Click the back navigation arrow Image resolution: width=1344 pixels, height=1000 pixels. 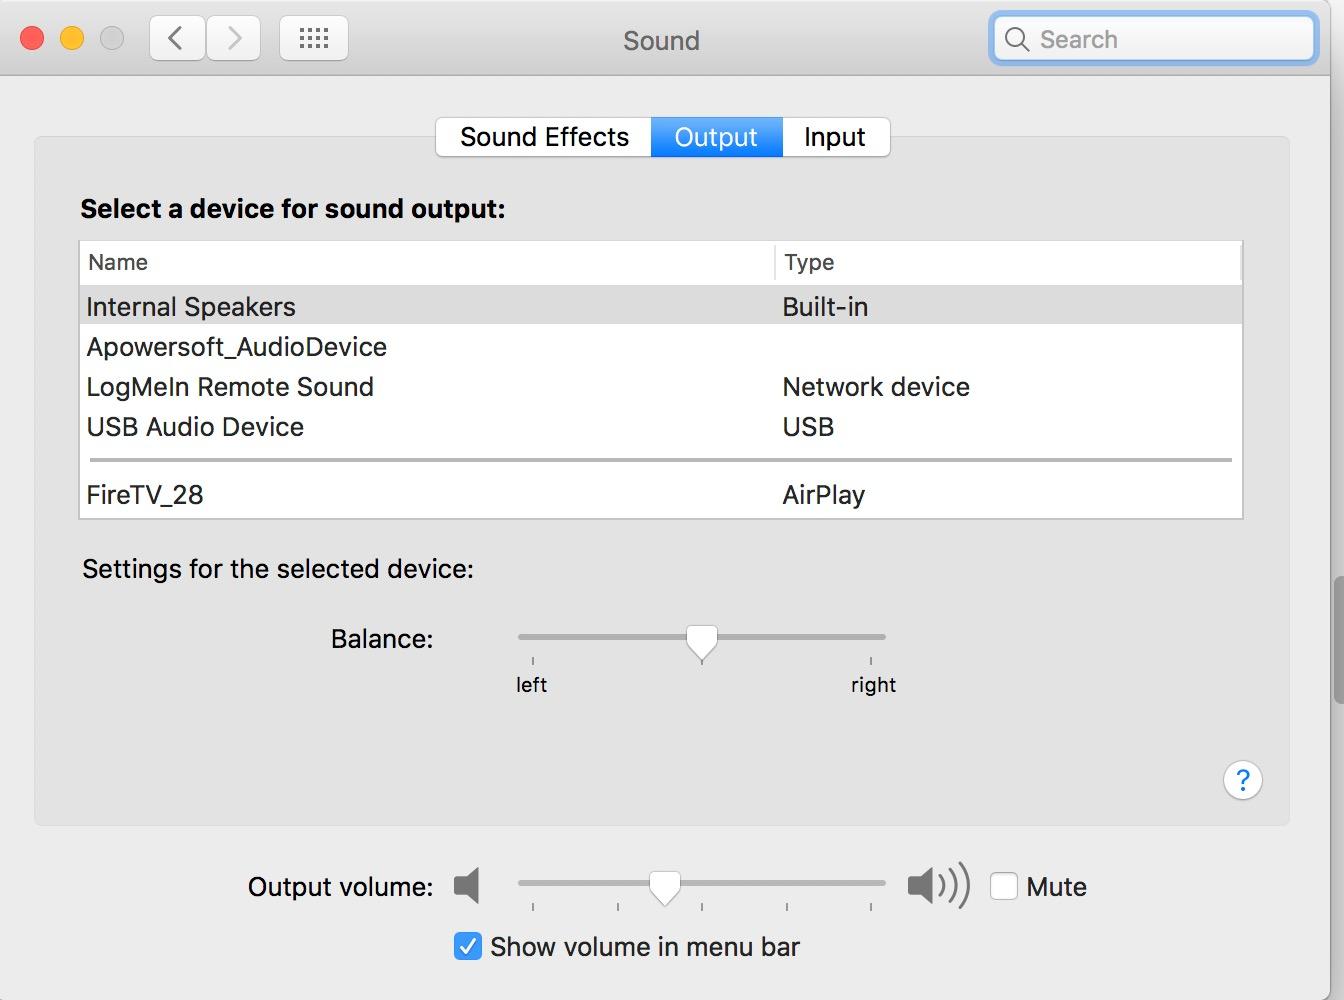click(x=177, y=39)
